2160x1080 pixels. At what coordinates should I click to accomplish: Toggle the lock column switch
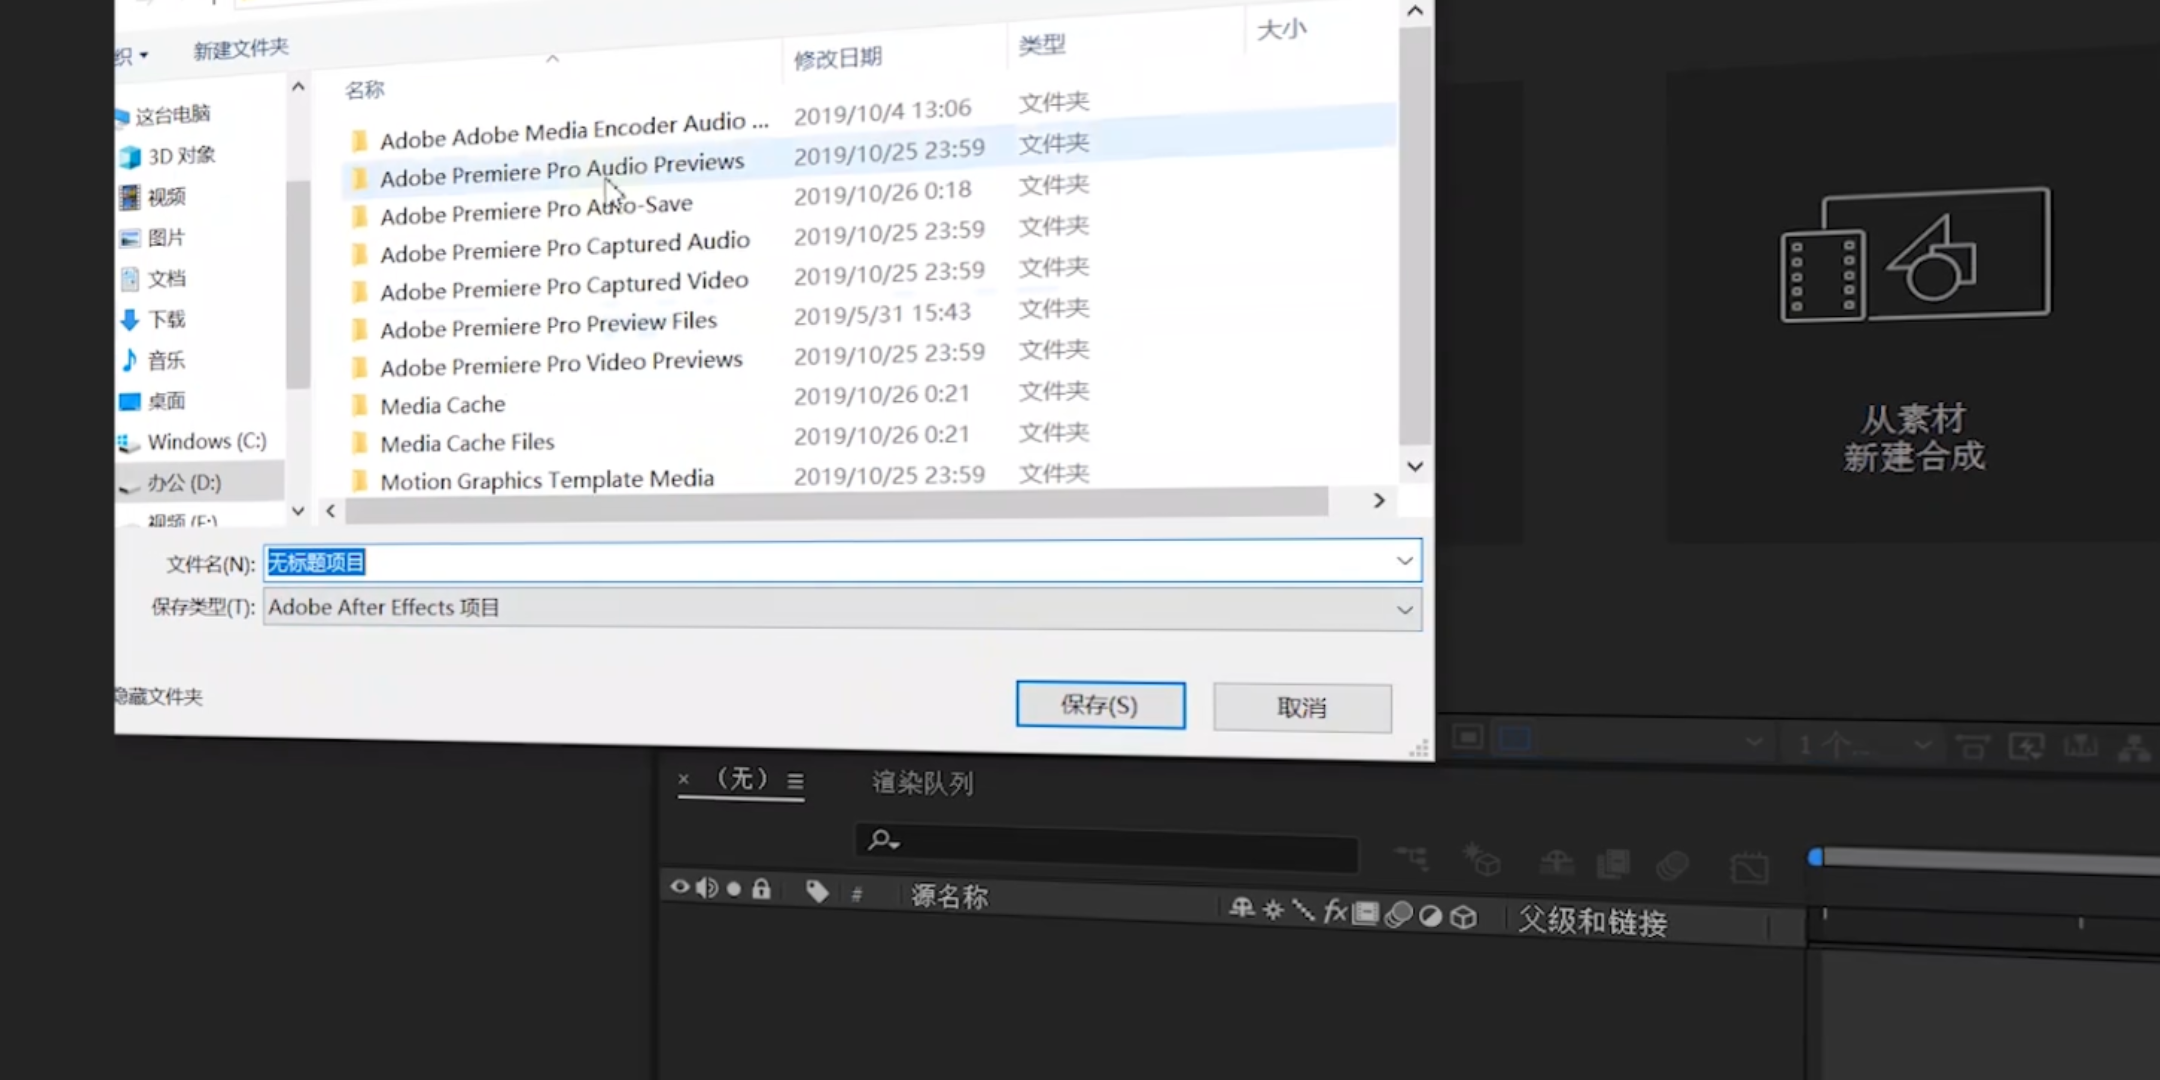(x=761, y=888)
